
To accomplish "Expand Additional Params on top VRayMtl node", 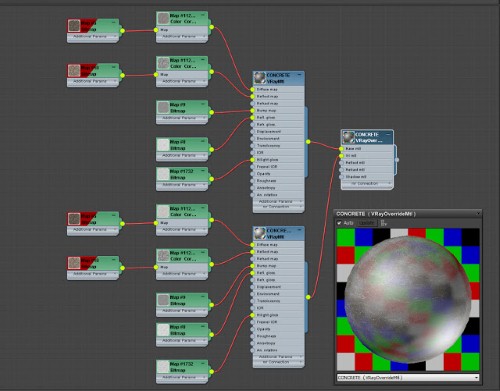I will click(279, 201).
